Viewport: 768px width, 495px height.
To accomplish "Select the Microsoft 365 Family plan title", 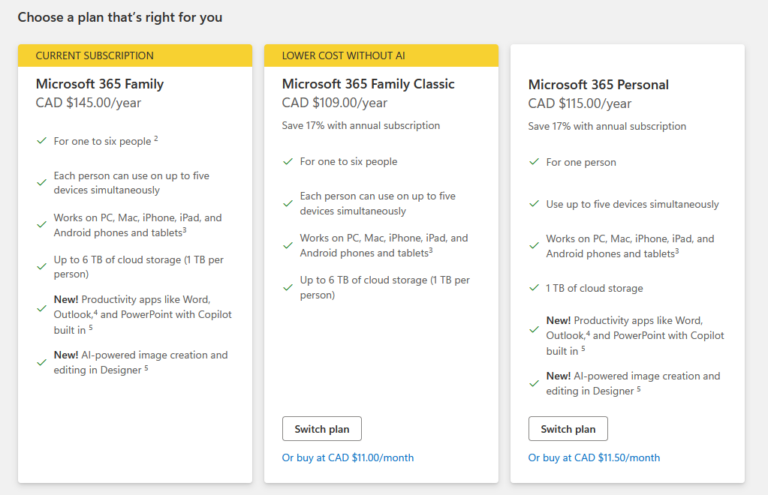I will (99, 84).
